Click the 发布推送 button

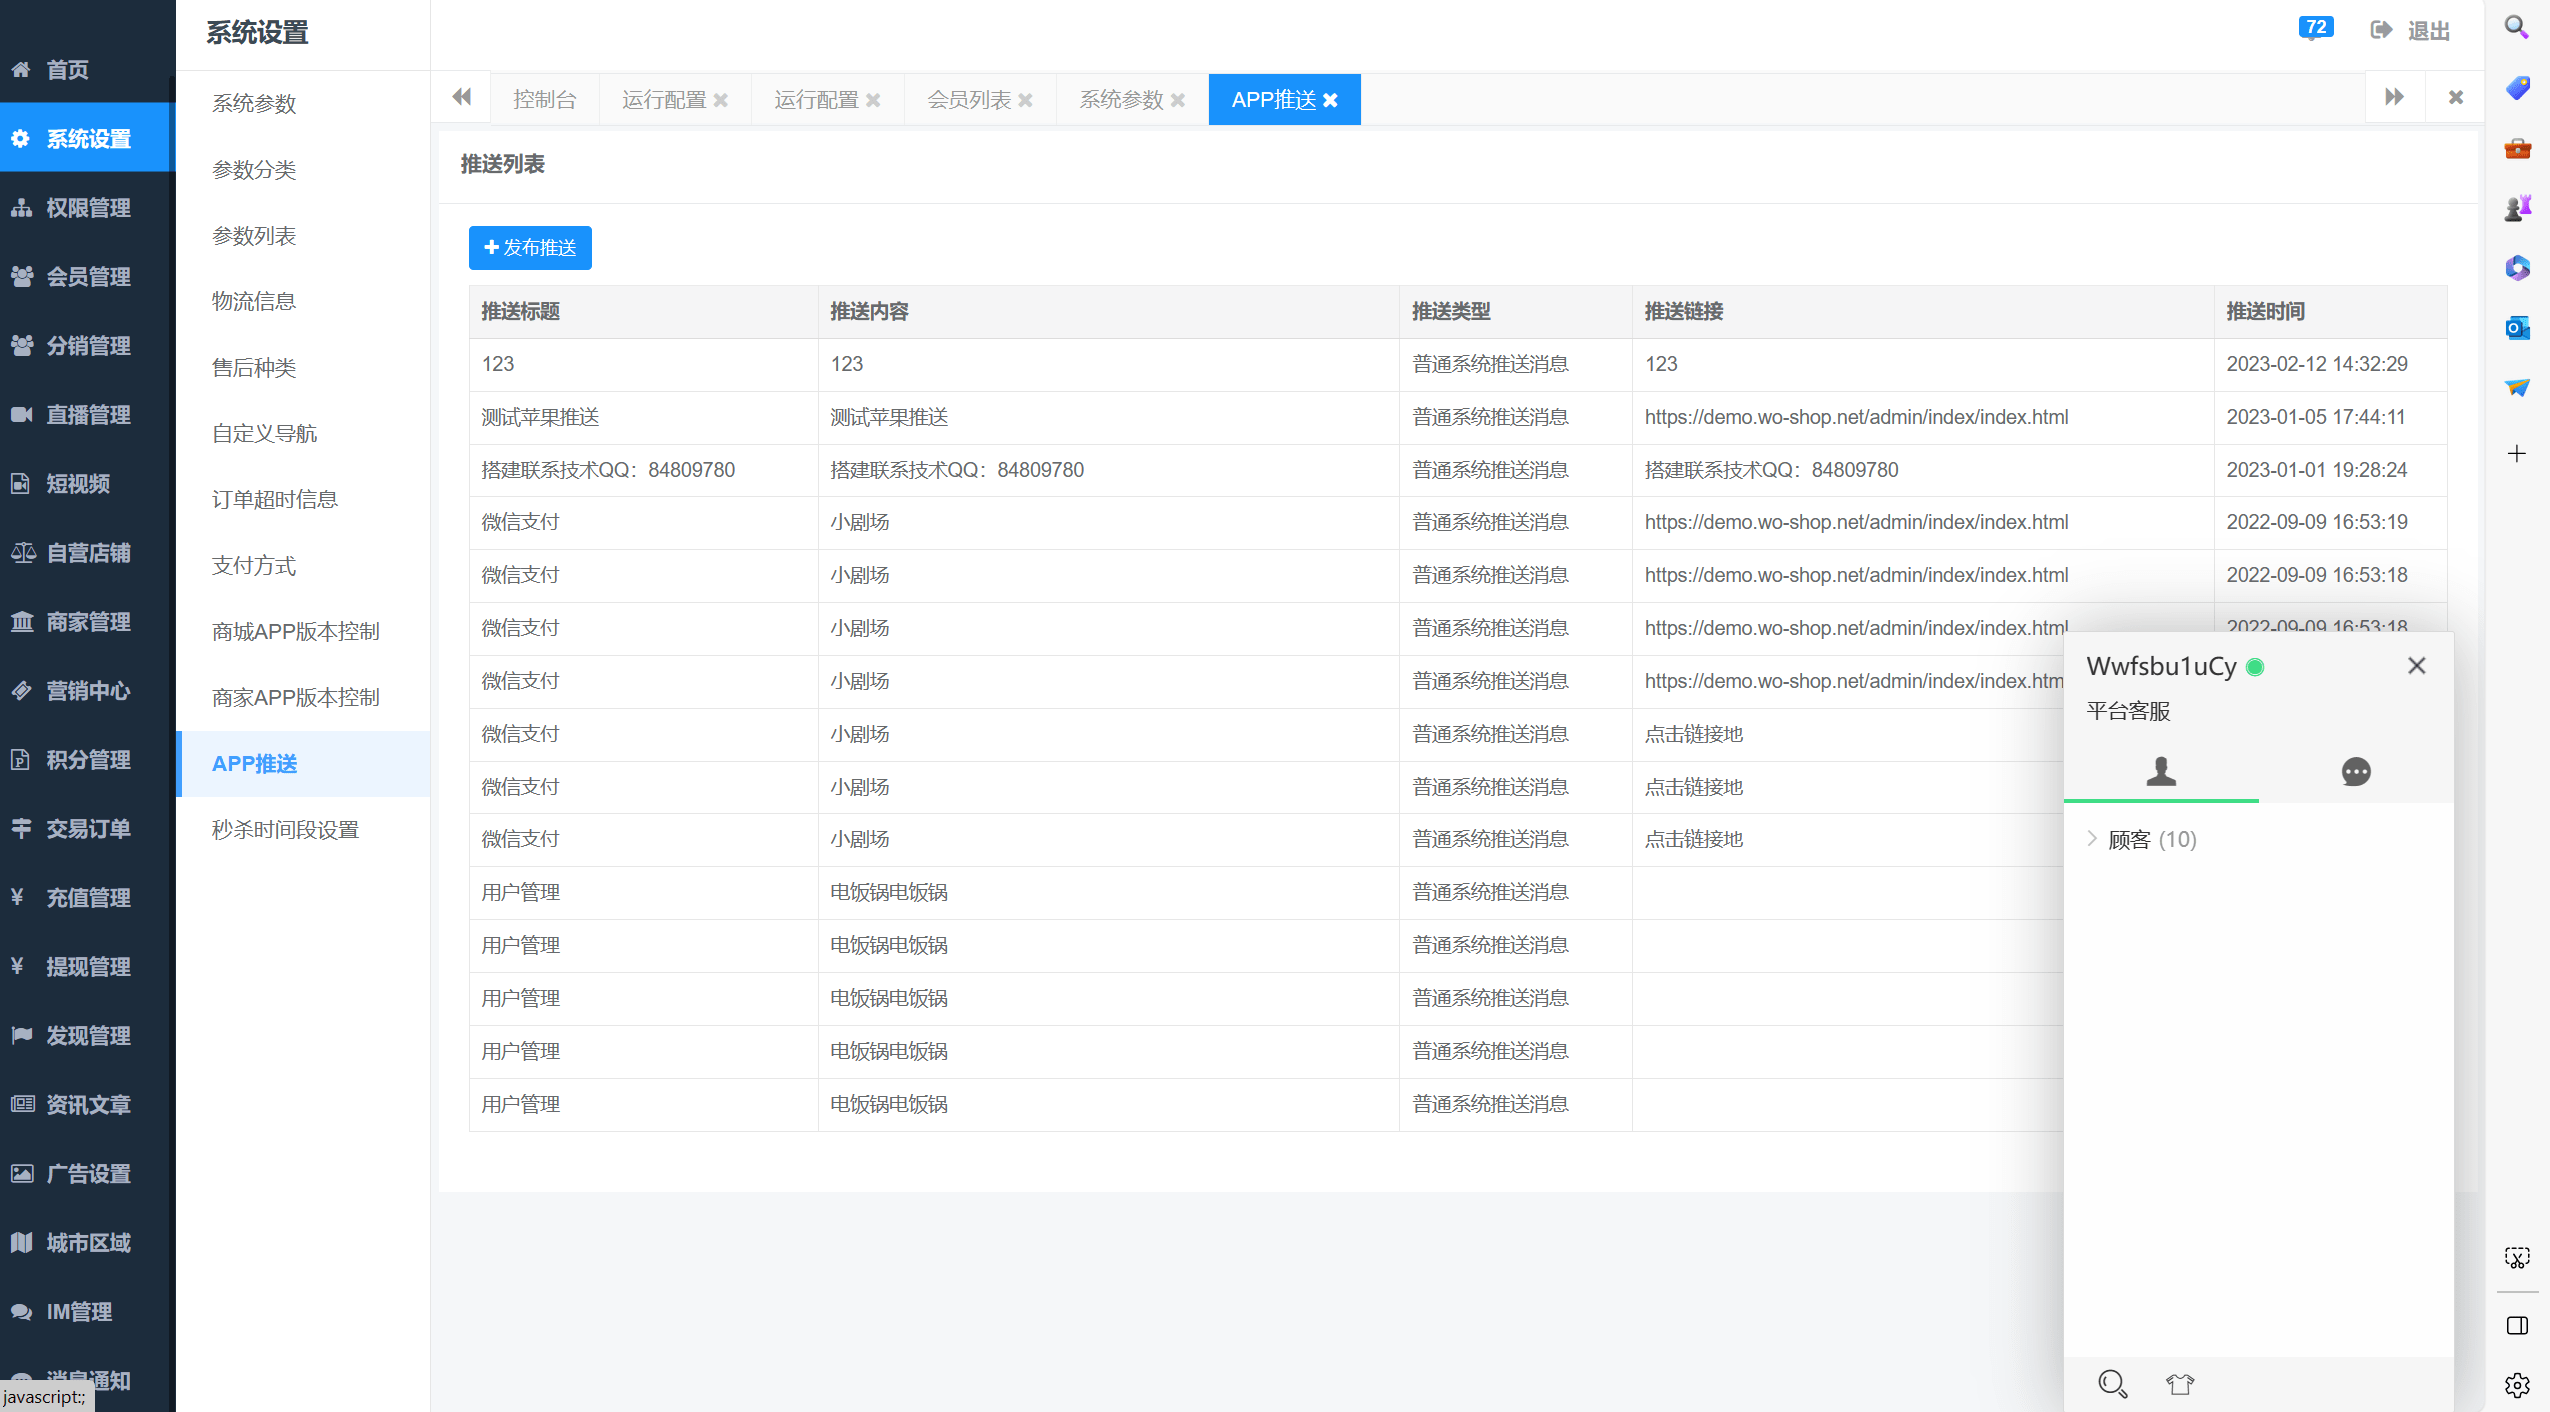[x=530, y=247]
